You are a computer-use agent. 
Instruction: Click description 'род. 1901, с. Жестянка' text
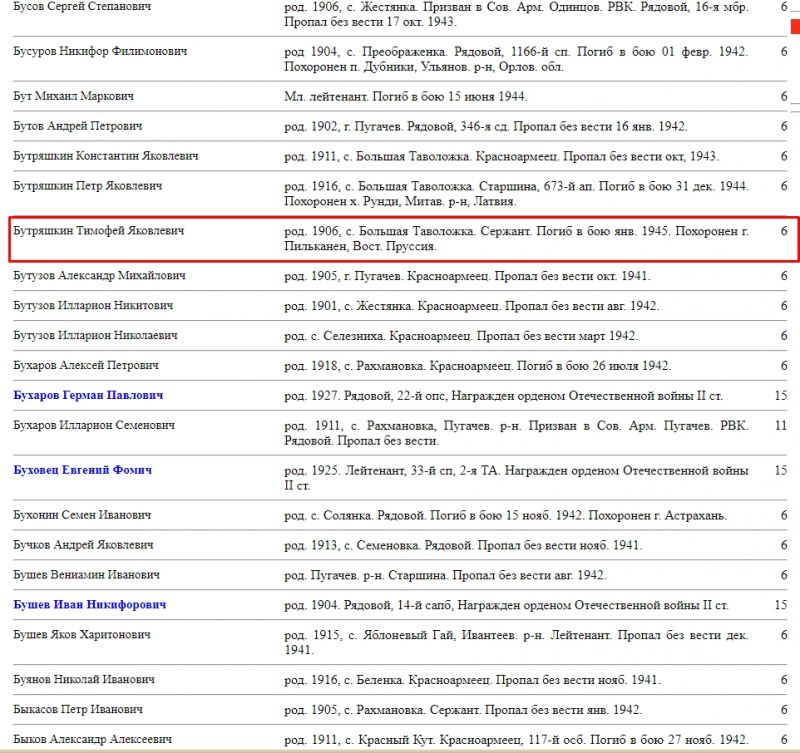tap(471, 306)
